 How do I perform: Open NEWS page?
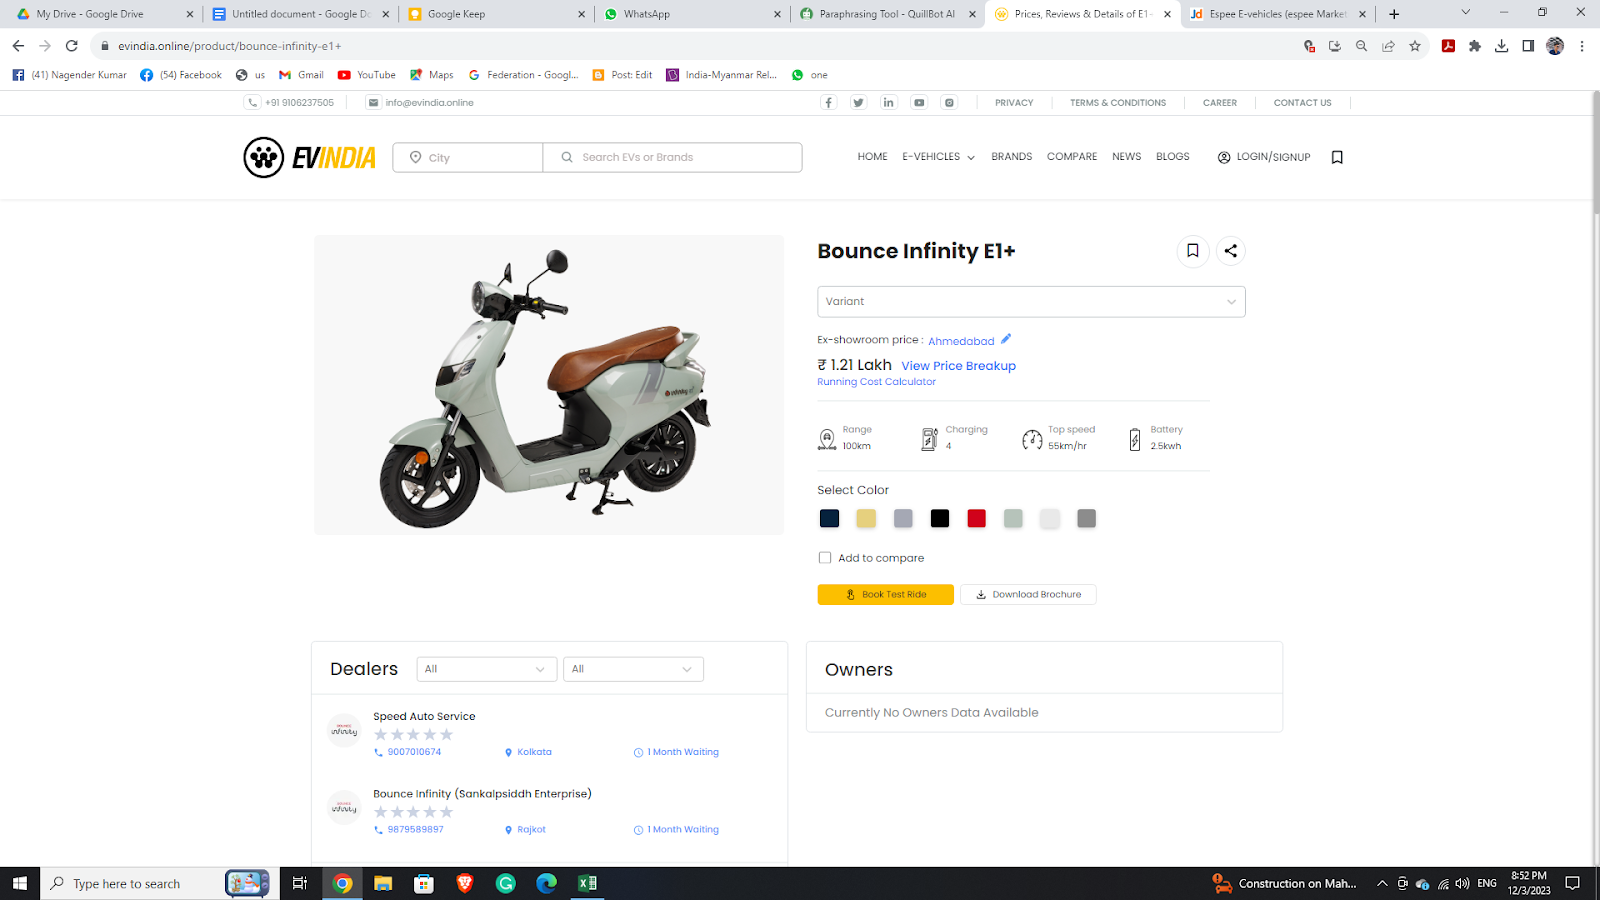tap(1127, 157)
